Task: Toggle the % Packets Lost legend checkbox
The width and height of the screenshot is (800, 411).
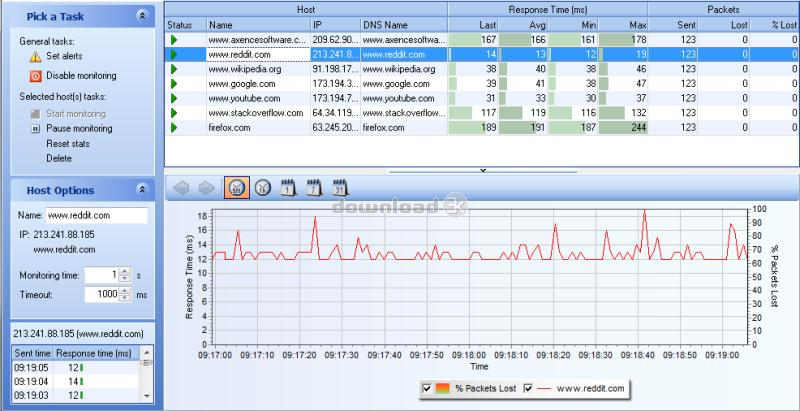Action: tap(427, 389)
